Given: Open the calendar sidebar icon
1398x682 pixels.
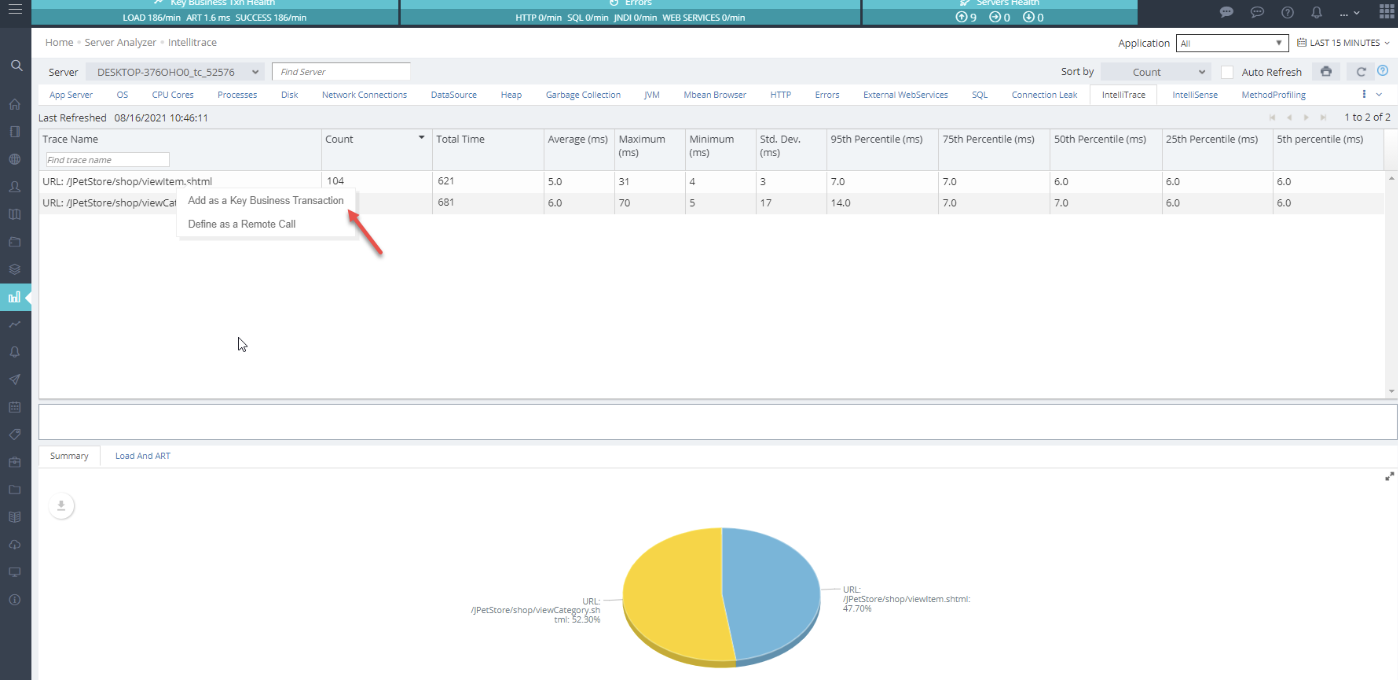Looking at the screenshot, I should point(15,407).
